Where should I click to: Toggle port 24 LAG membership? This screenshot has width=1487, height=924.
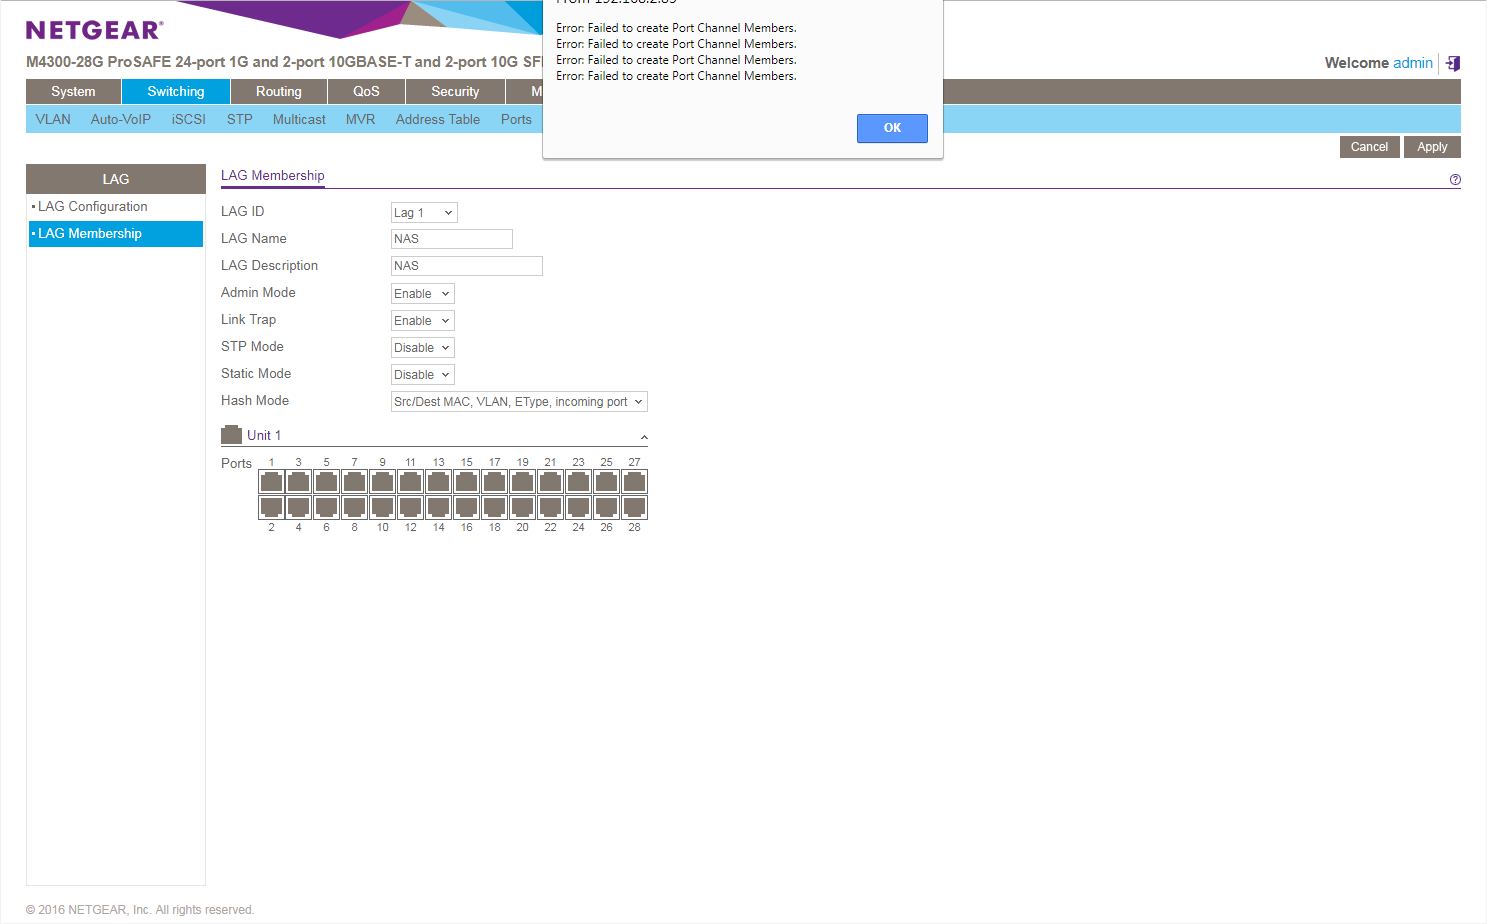[578, 507]
